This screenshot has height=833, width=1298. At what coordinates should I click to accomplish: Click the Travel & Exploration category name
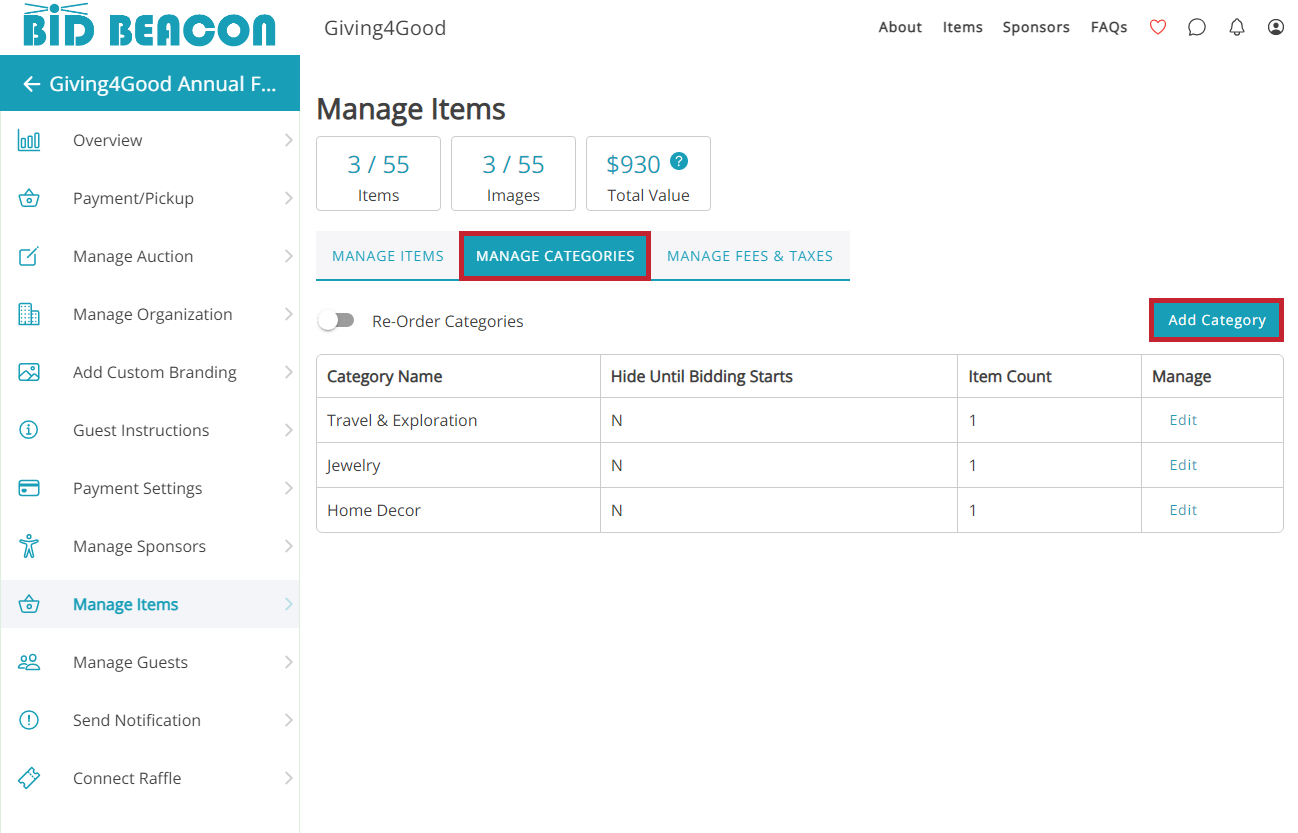click(402, 420)
